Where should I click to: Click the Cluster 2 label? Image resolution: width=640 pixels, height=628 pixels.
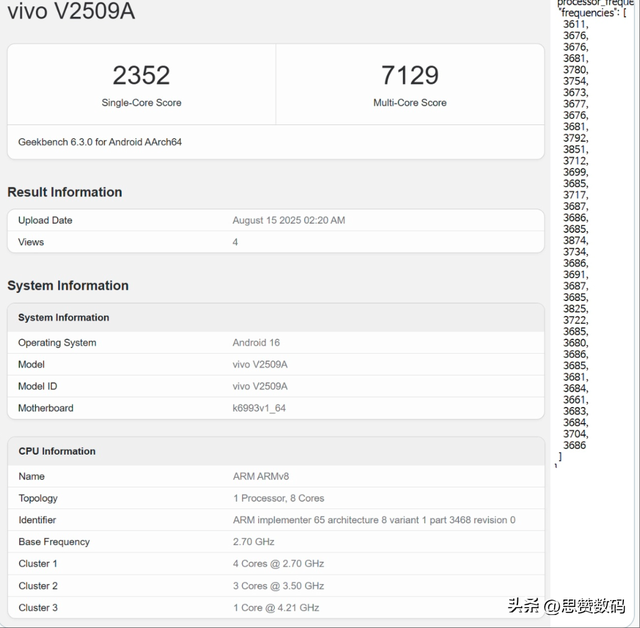pyautogui.click(x=38, y=586)
